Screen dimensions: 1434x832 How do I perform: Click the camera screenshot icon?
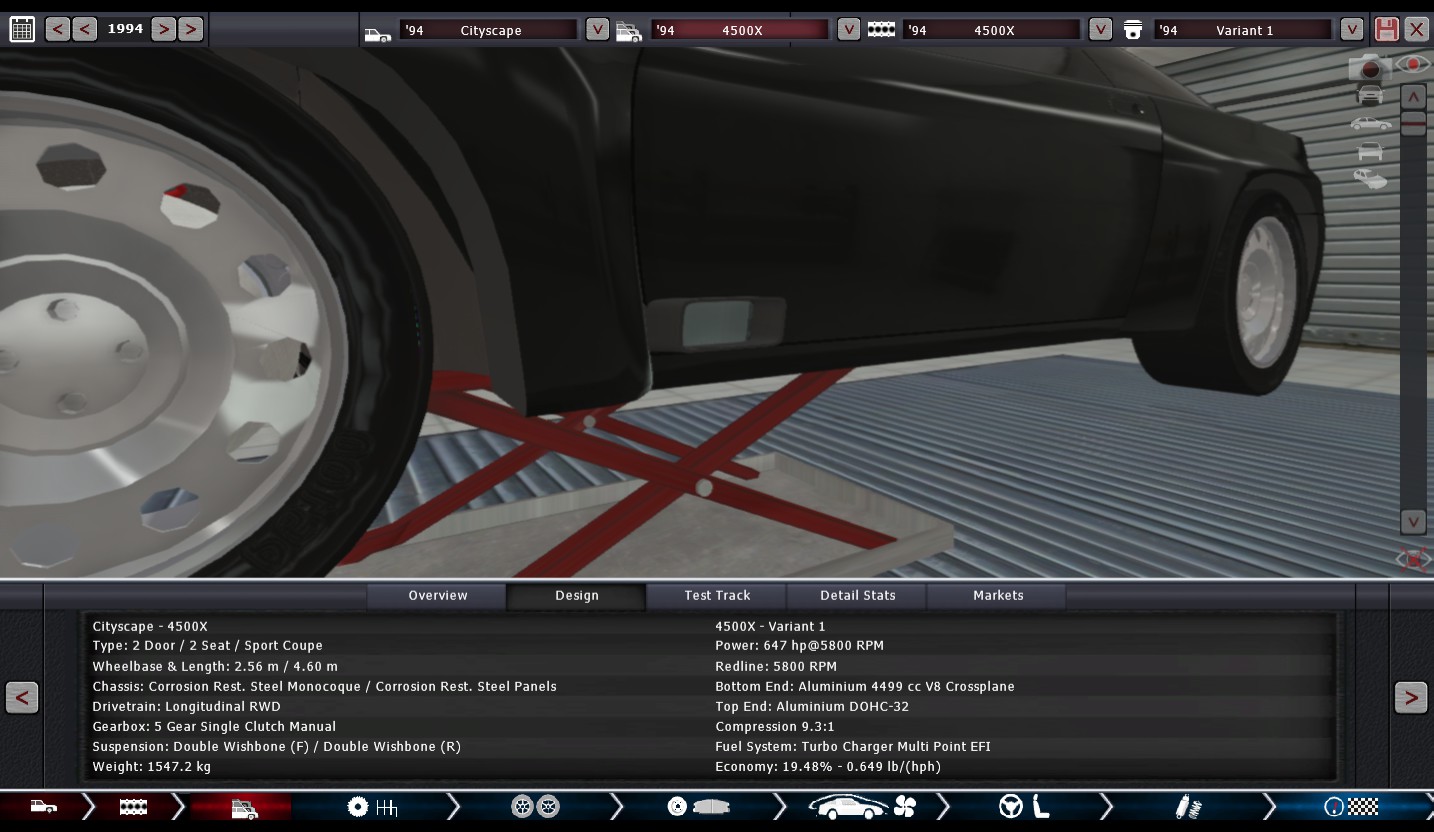tap(1369, 67)
